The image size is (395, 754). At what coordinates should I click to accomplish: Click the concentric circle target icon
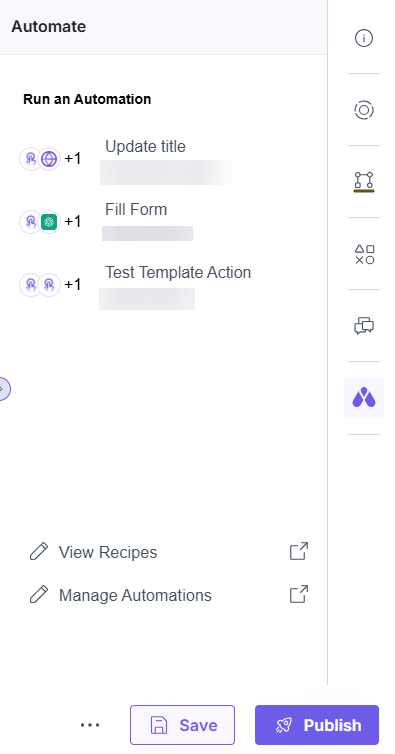364,110
